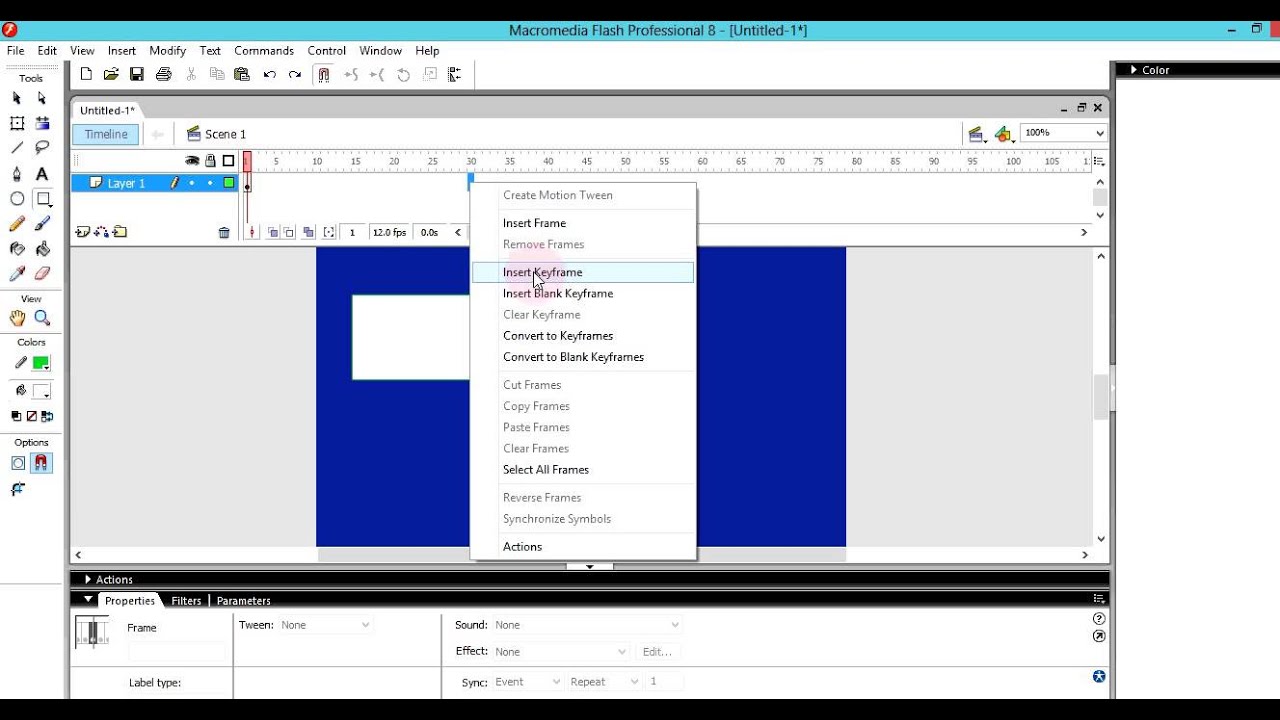Image resolution: width=1280 pixels, height=720 pixels.
Task: Open the Modify menu
Action: [167, 50]
